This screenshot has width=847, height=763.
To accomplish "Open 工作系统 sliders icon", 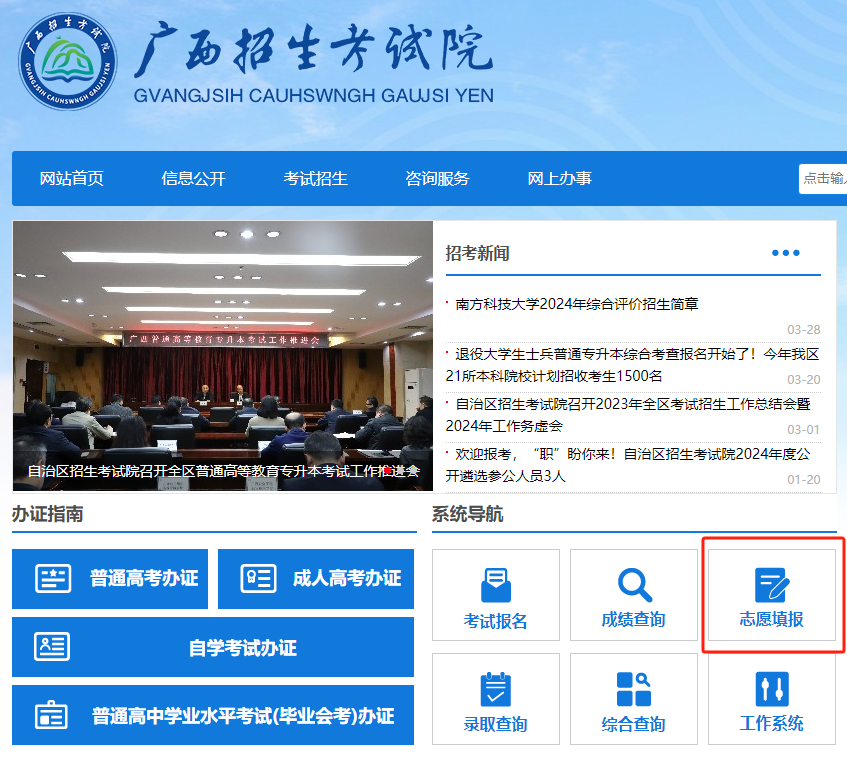I will point(771,689).
